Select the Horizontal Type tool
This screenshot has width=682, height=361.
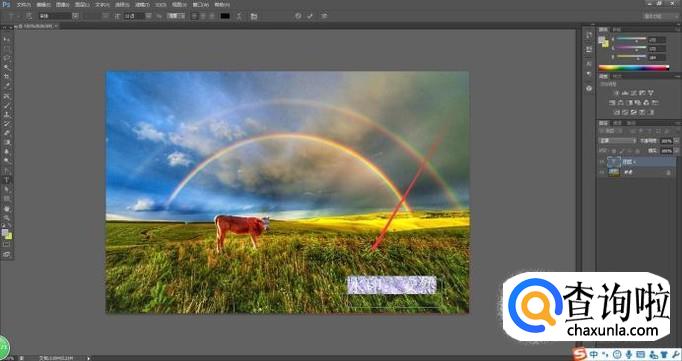[x=7, y=180]
